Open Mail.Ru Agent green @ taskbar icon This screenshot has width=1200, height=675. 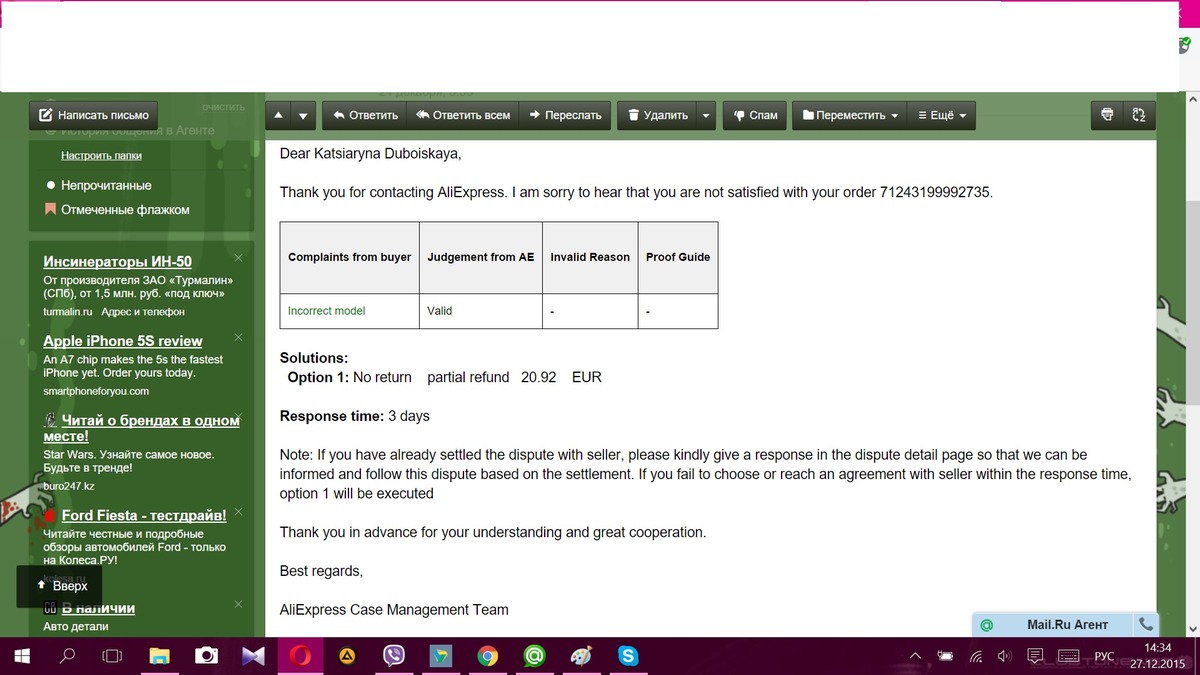click(x=534, y=656)
